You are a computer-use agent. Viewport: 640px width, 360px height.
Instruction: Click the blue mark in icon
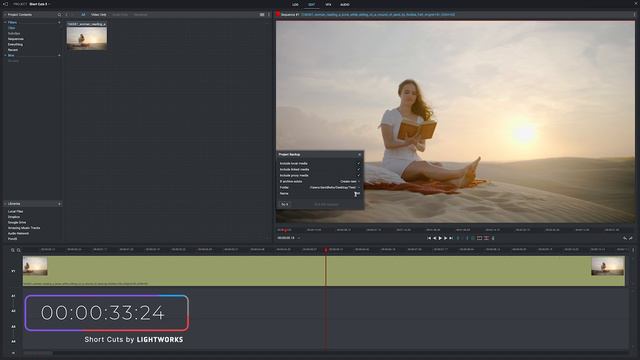click(x=458, y=238)
